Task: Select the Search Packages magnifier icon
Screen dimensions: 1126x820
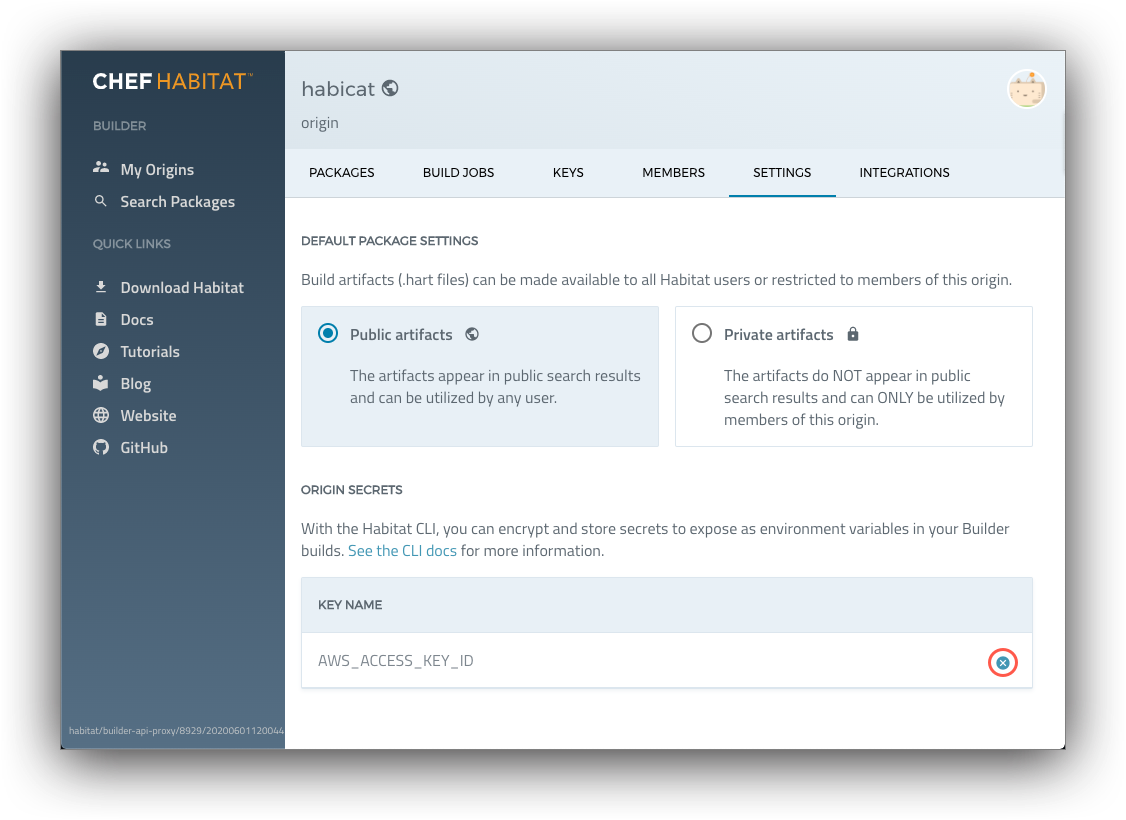Action: (100, 201)
